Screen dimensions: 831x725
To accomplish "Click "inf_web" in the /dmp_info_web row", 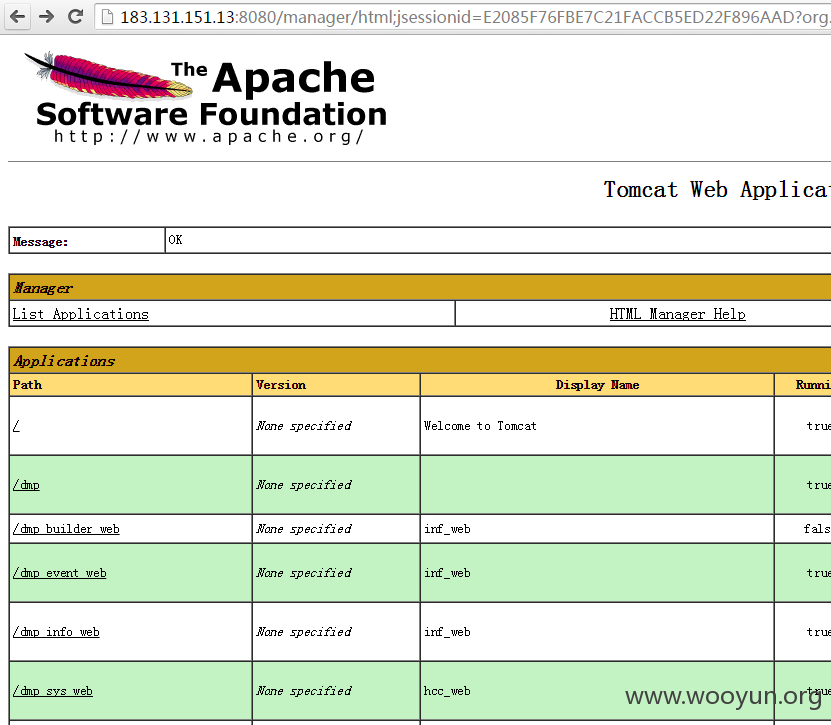I will [x=447, y=632].
